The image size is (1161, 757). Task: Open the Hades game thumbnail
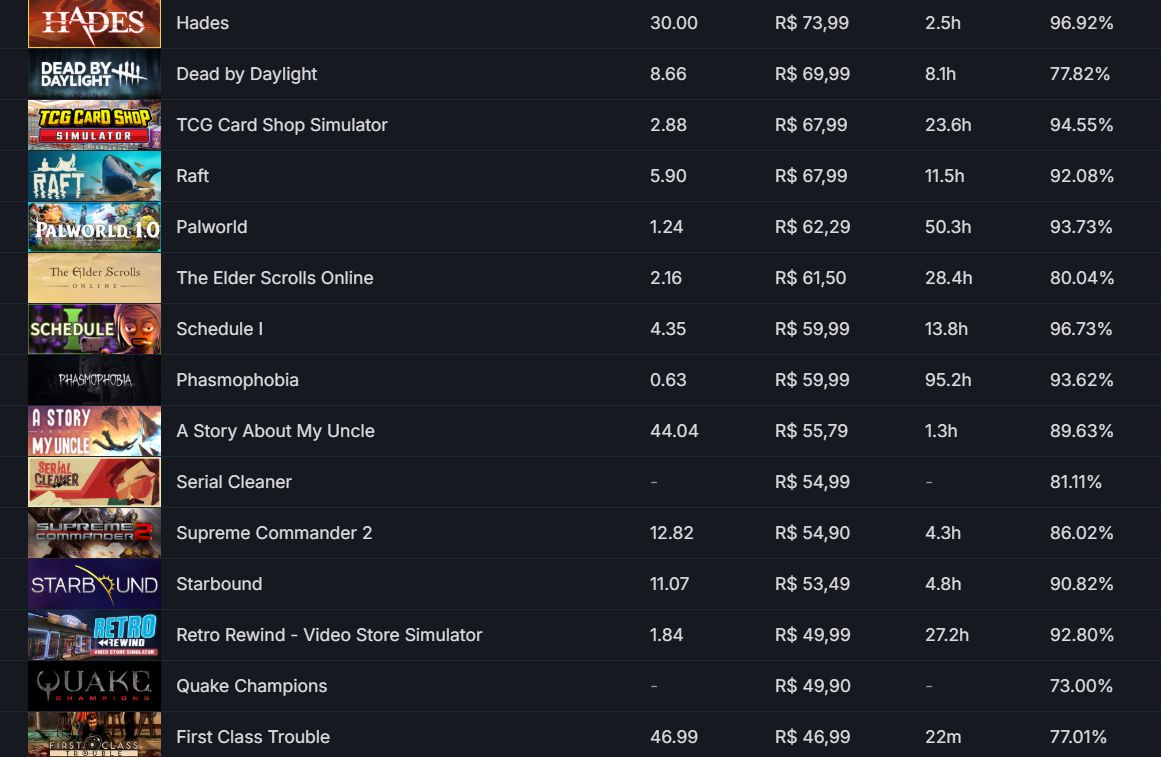tap(94, 23)
